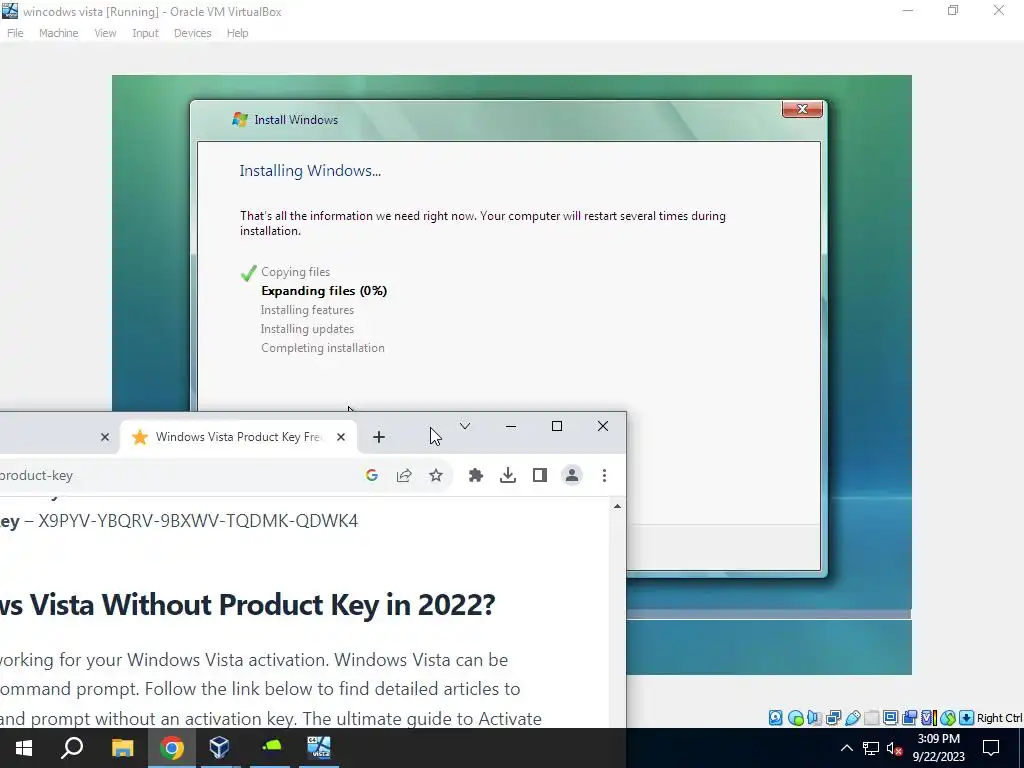Click the Vista VM taskbar icon
The image size is (1024, 768).
click(x=319, y=748)
